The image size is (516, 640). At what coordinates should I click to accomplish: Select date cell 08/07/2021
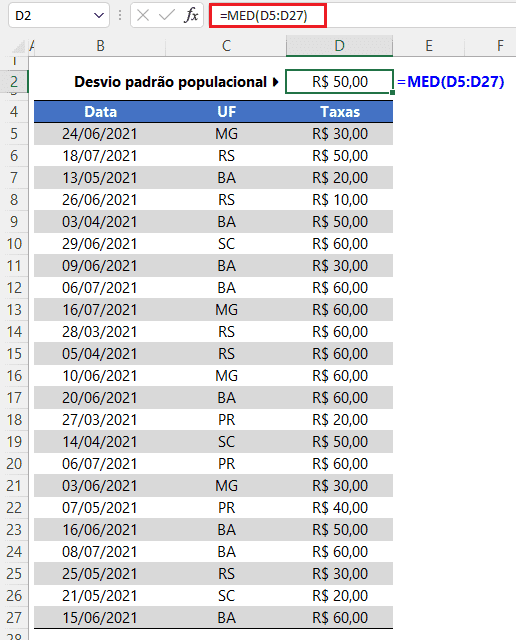(x=100, y=552)
